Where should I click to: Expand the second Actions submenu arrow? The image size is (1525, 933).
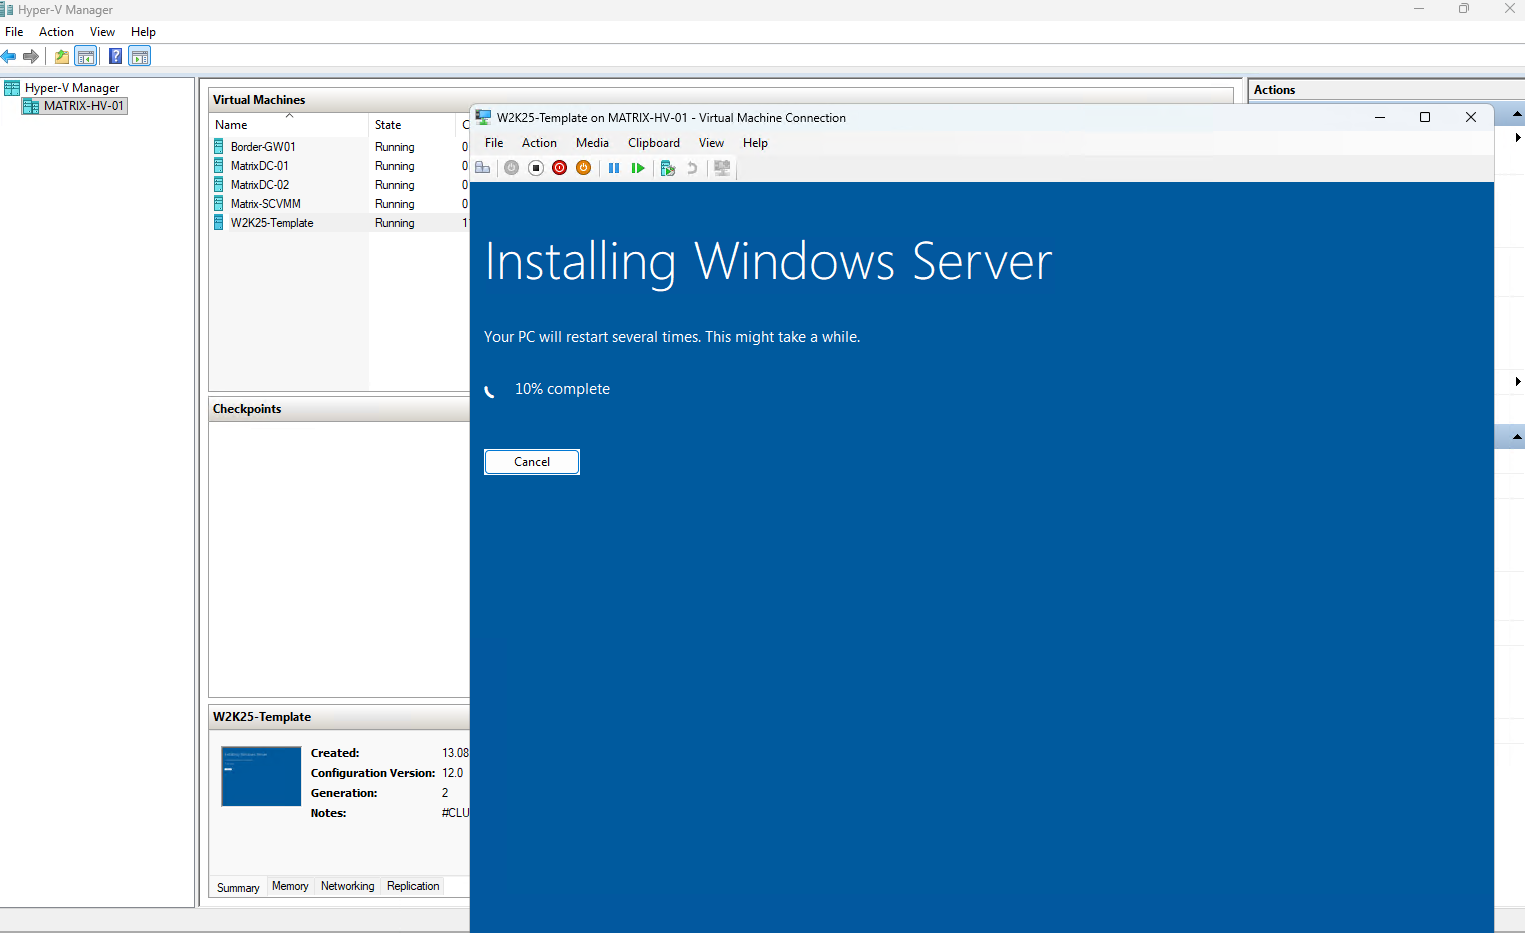click(1518, 382)
